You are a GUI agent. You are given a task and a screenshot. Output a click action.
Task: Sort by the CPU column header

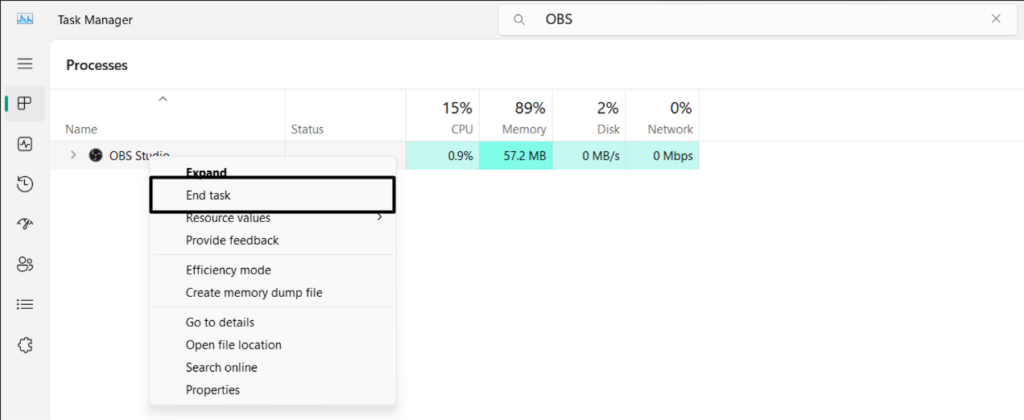pyautogui.click(x=441, y=117)
